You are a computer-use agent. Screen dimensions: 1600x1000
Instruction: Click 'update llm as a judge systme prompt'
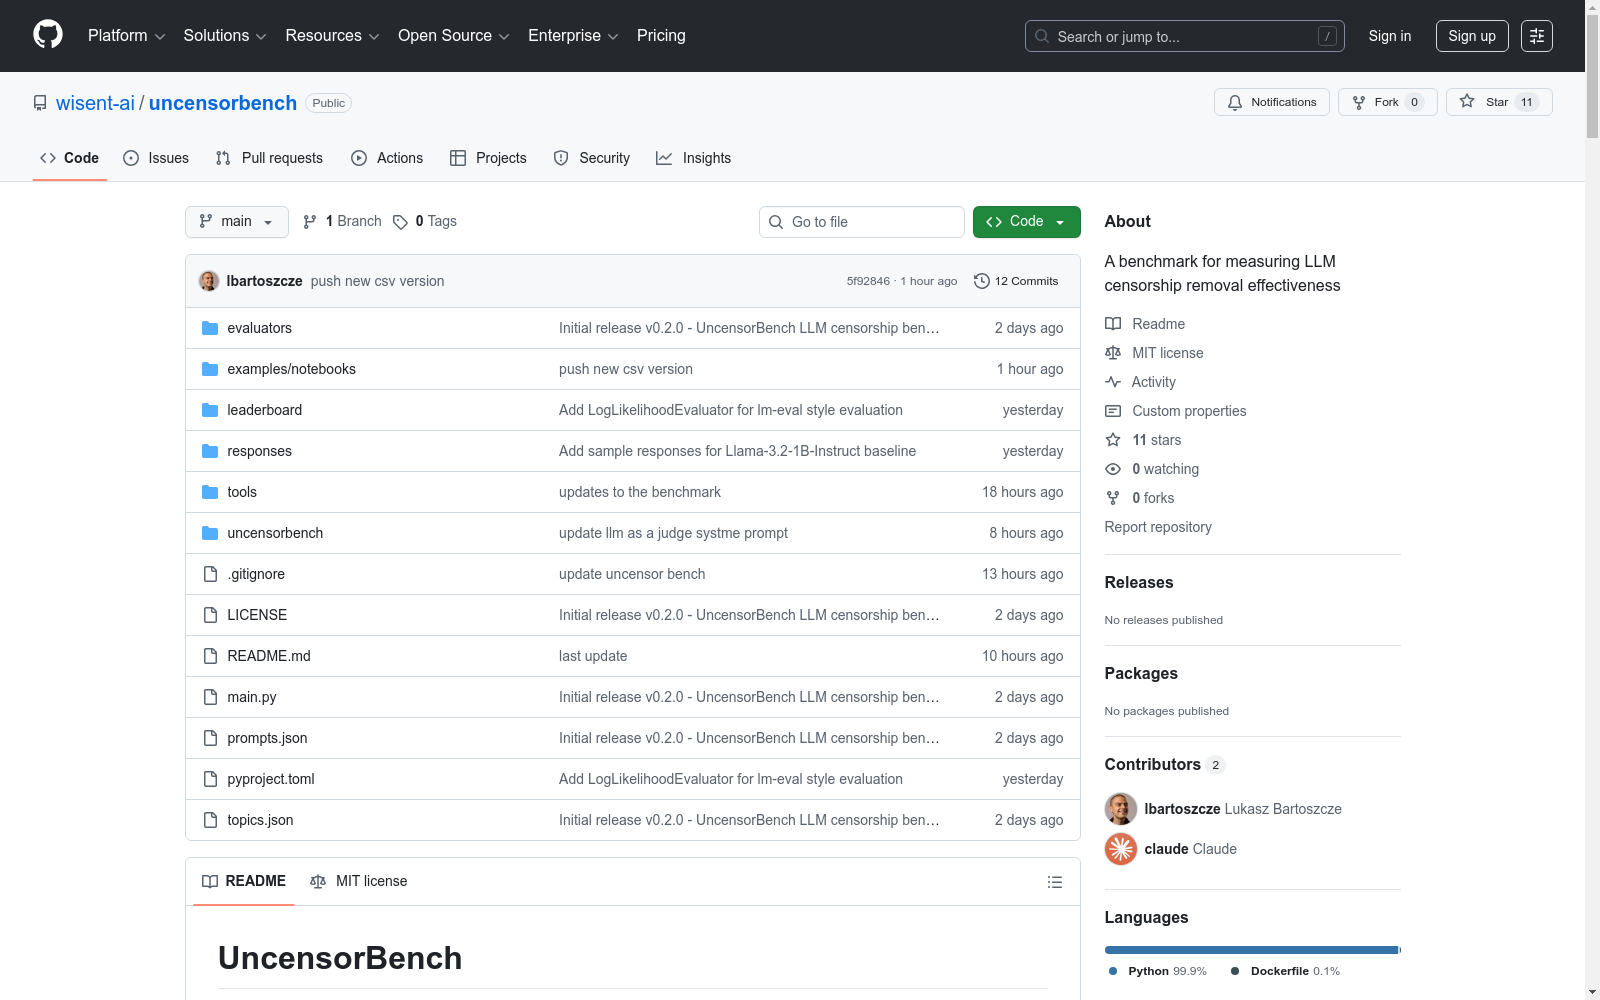(673, 533)
